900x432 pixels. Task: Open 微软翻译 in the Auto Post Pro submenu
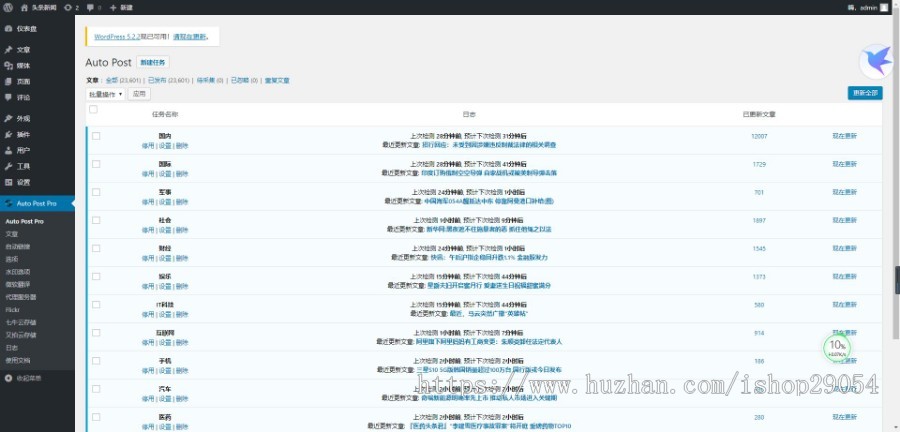[18, 285]
